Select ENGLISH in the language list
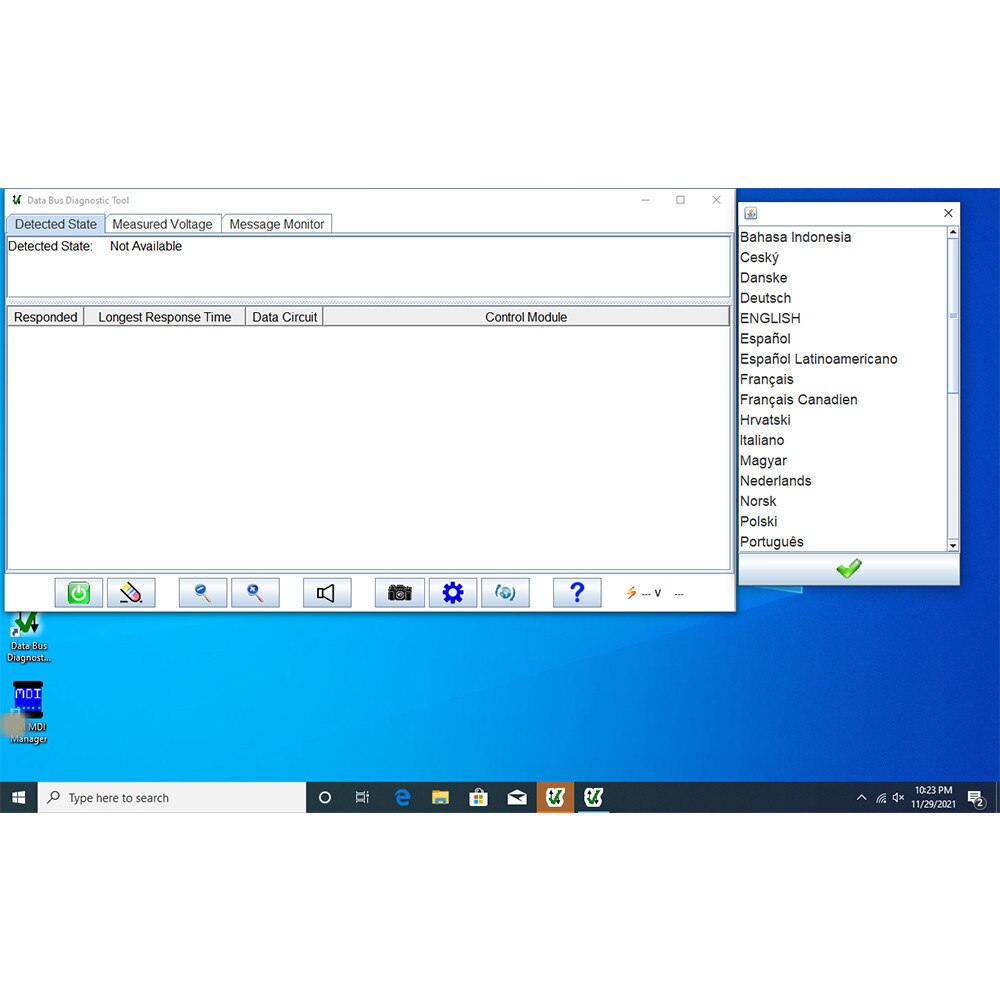The width and height of the screenshot is (1000, 1000). pos(770,318)
